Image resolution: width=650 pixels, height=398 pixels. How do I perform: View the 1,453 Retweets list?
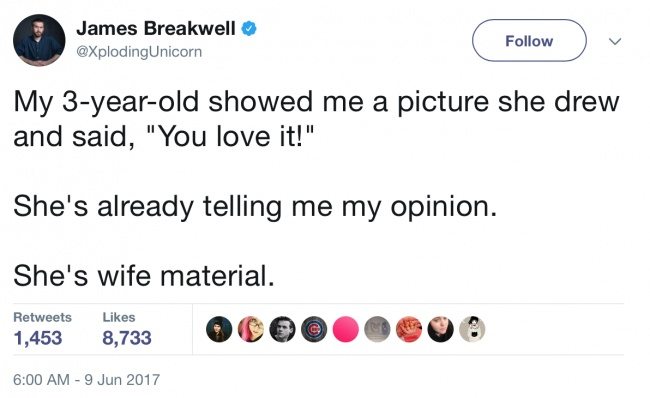point(42,329)
